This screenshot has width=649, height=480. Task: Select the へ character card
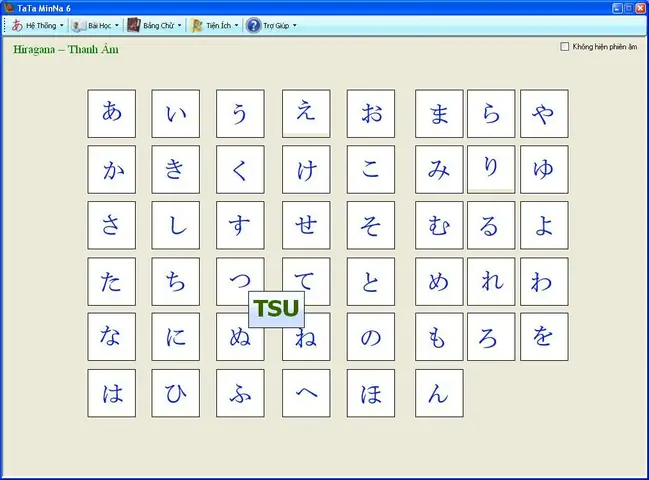(x=306, y=393)
